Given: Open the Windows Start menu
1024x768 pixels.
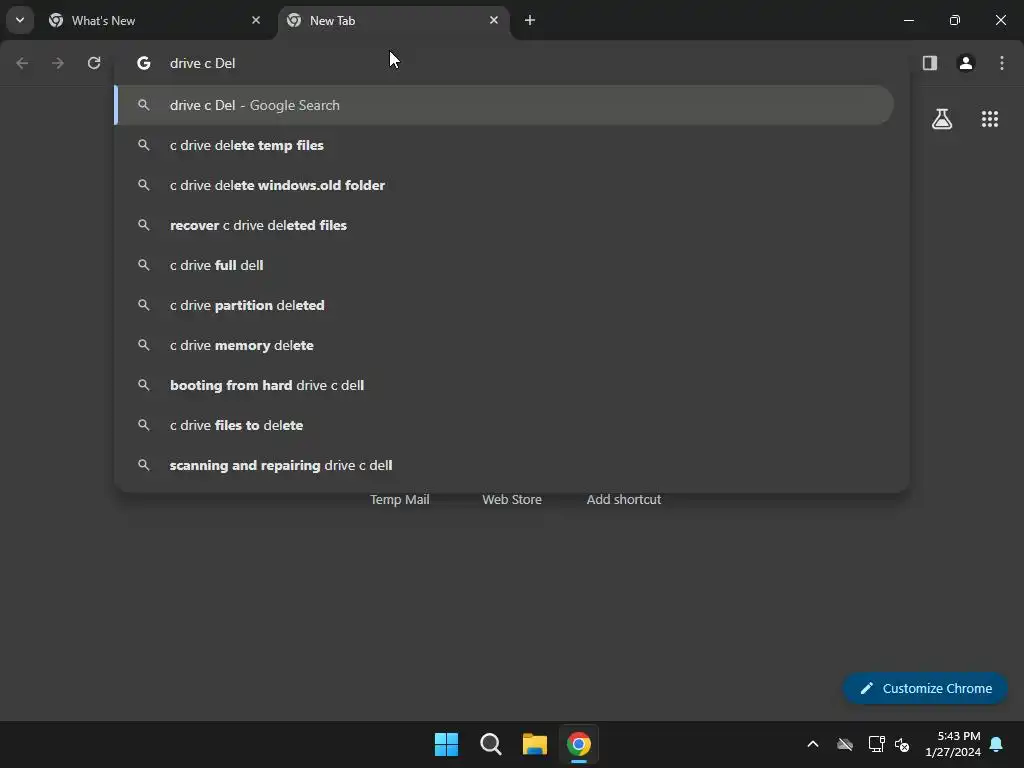Looking at the screenshot, I should 447,744.
